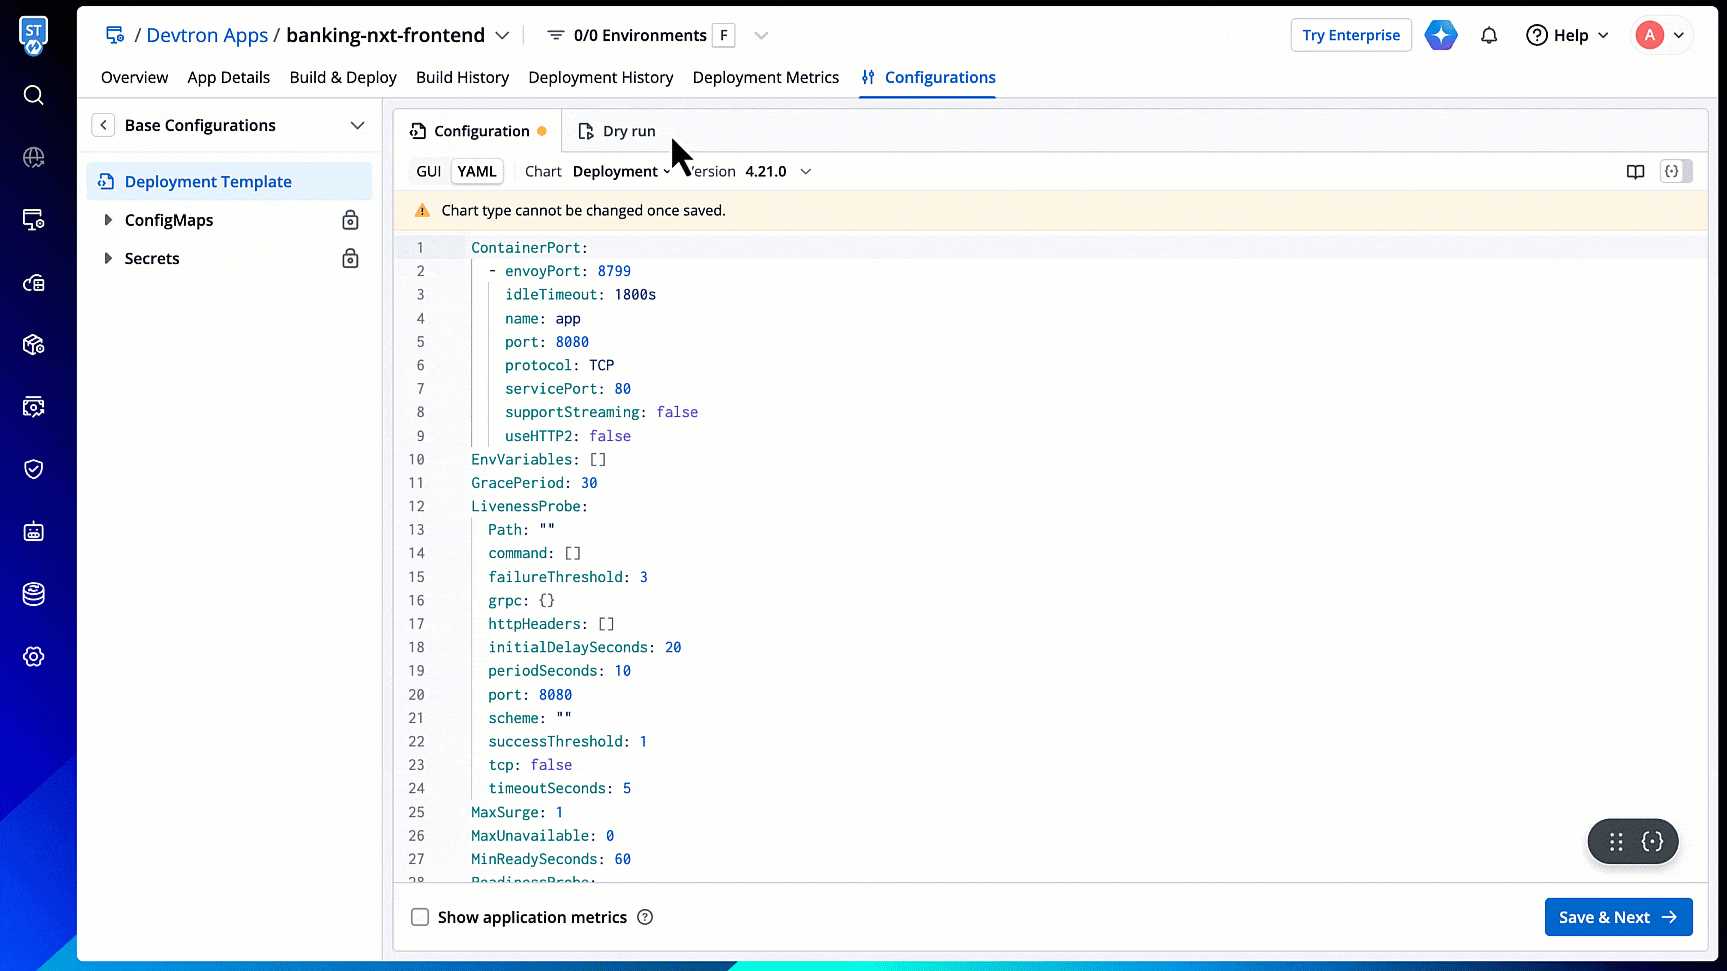
Task: Open the global settings gear icon
Action: pos(33,657)
